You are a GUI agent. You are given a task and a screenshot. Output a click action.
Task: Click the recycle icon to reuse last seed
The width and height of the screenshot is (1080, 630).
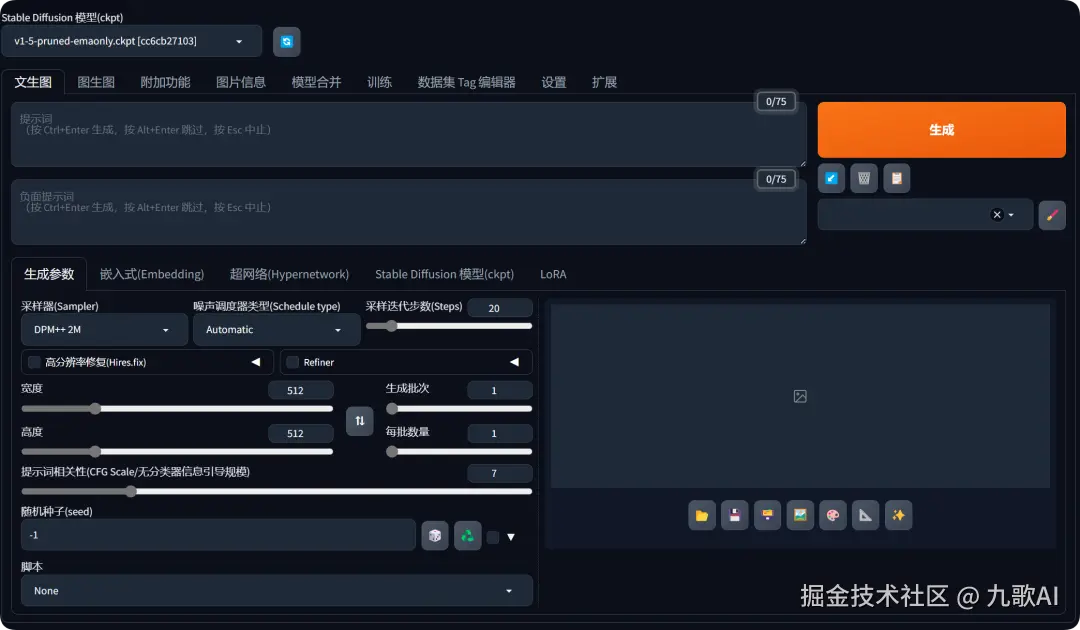(466, 535)
